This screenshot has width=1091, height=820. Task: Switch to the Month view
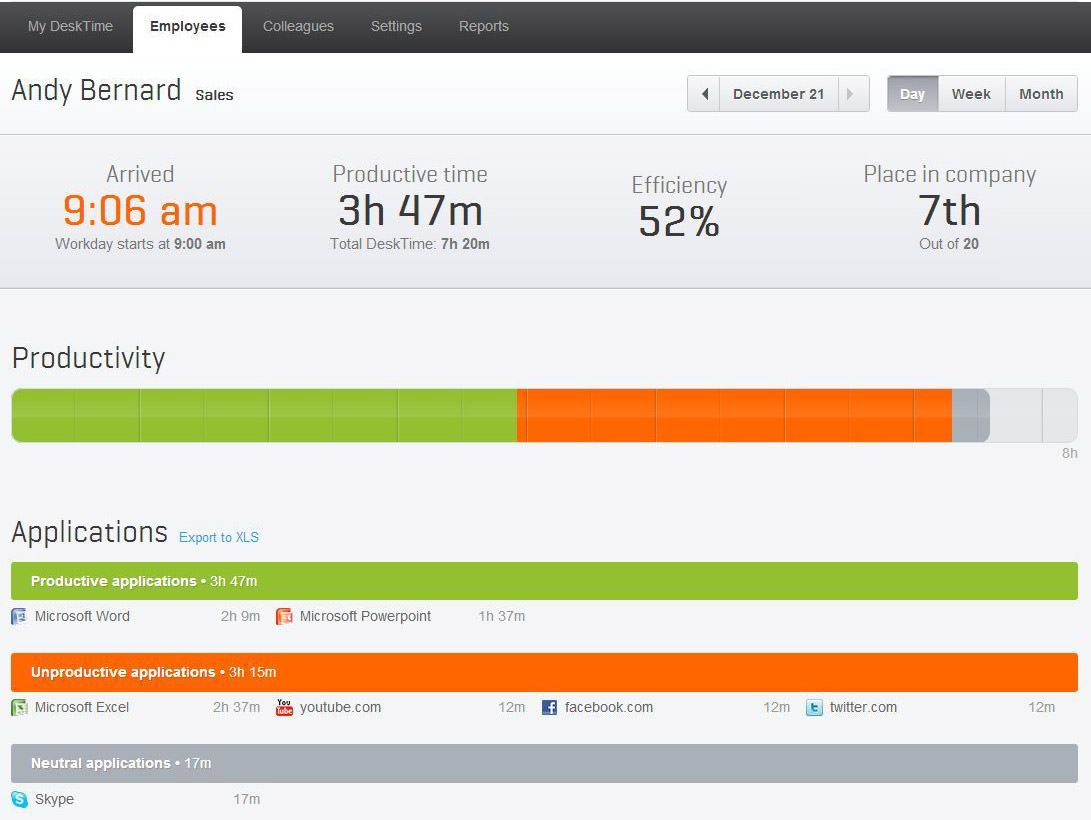tap(1040, 94)
